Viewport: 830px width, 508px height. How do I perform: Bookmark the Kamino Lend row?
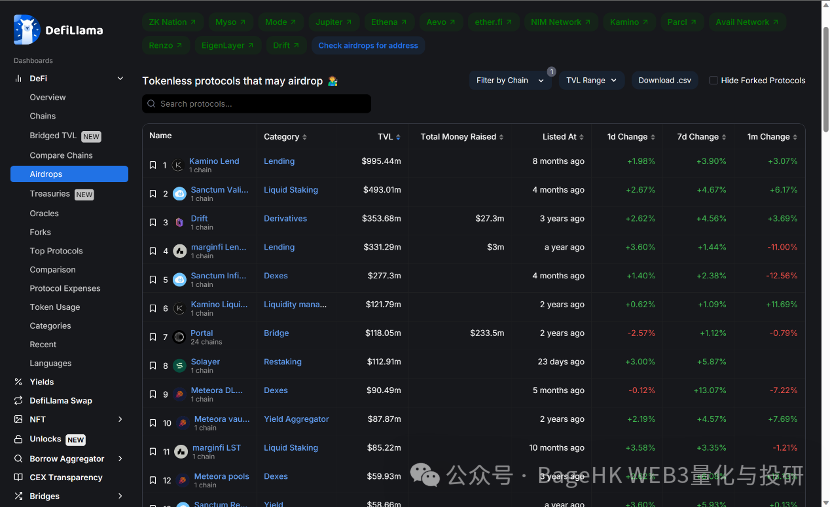point(152,165)
